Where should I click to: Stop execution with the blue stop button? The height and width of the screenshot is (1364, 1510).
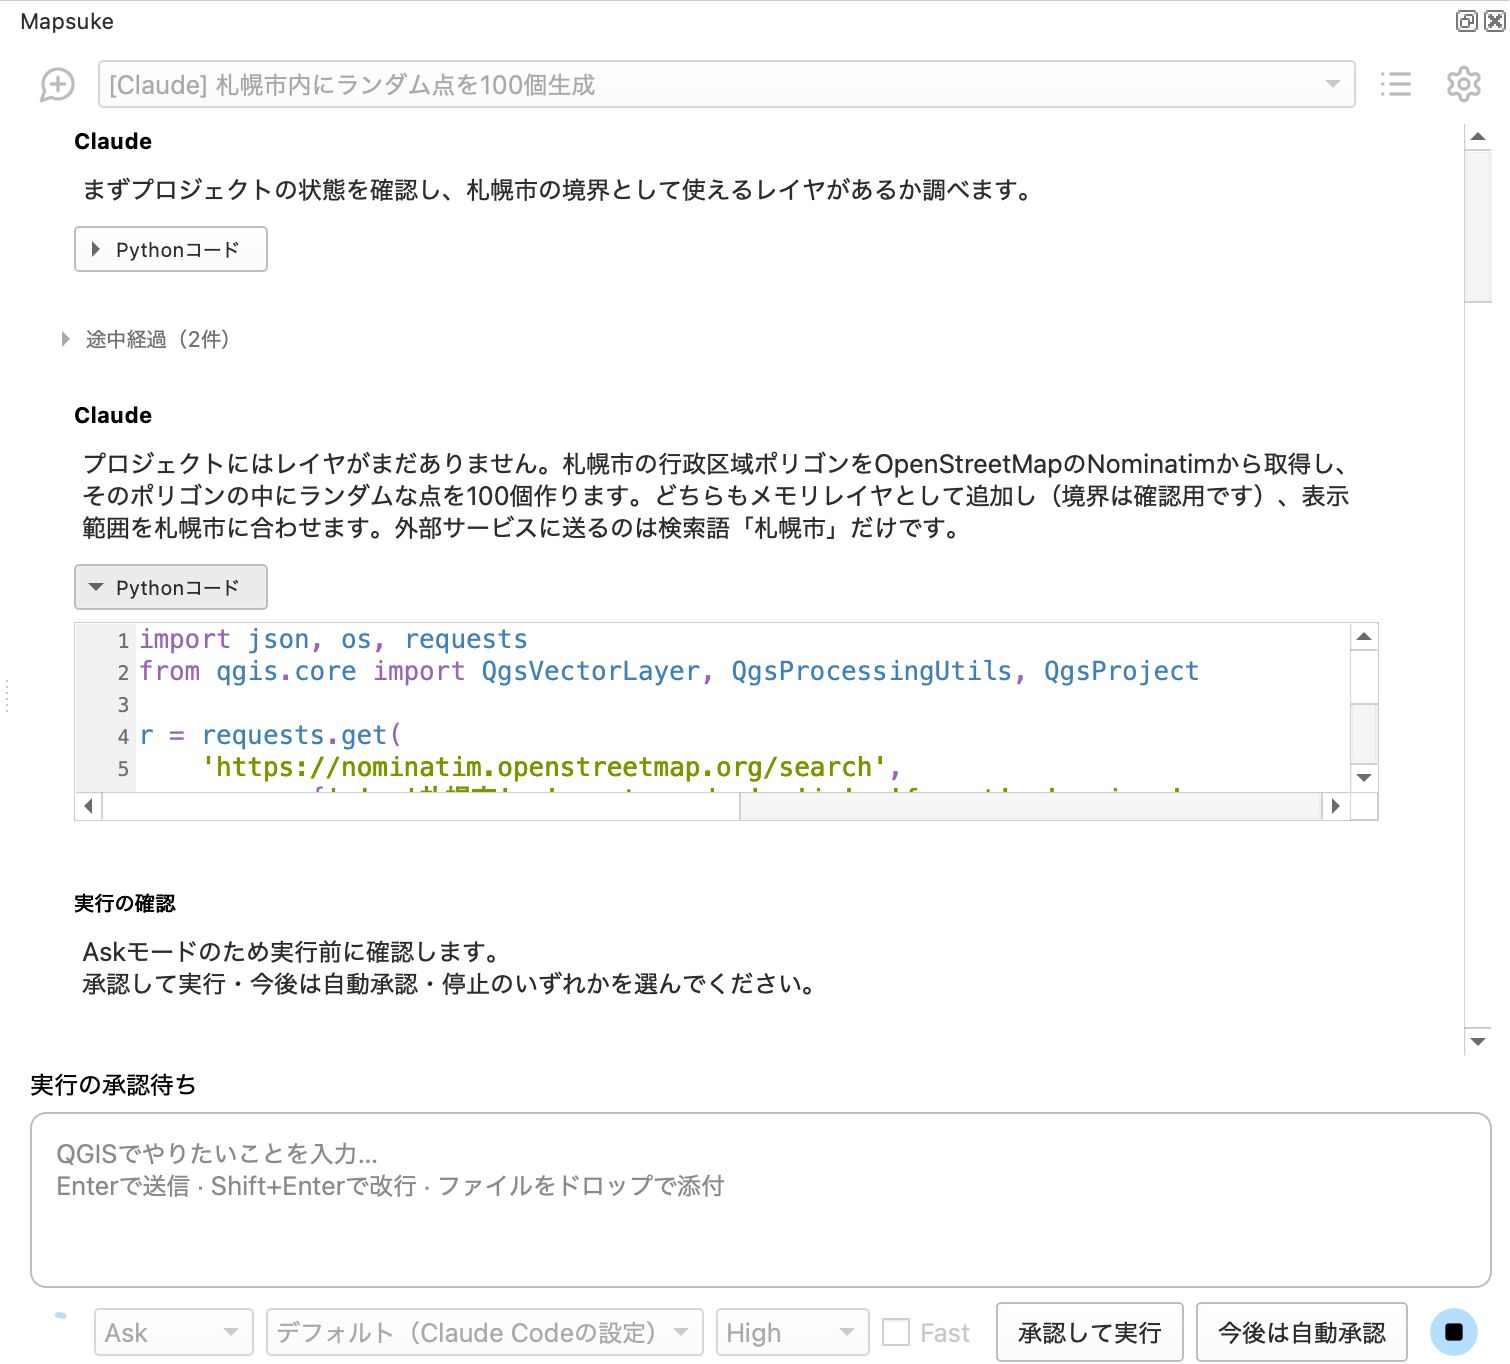tap(1453, 1332)
